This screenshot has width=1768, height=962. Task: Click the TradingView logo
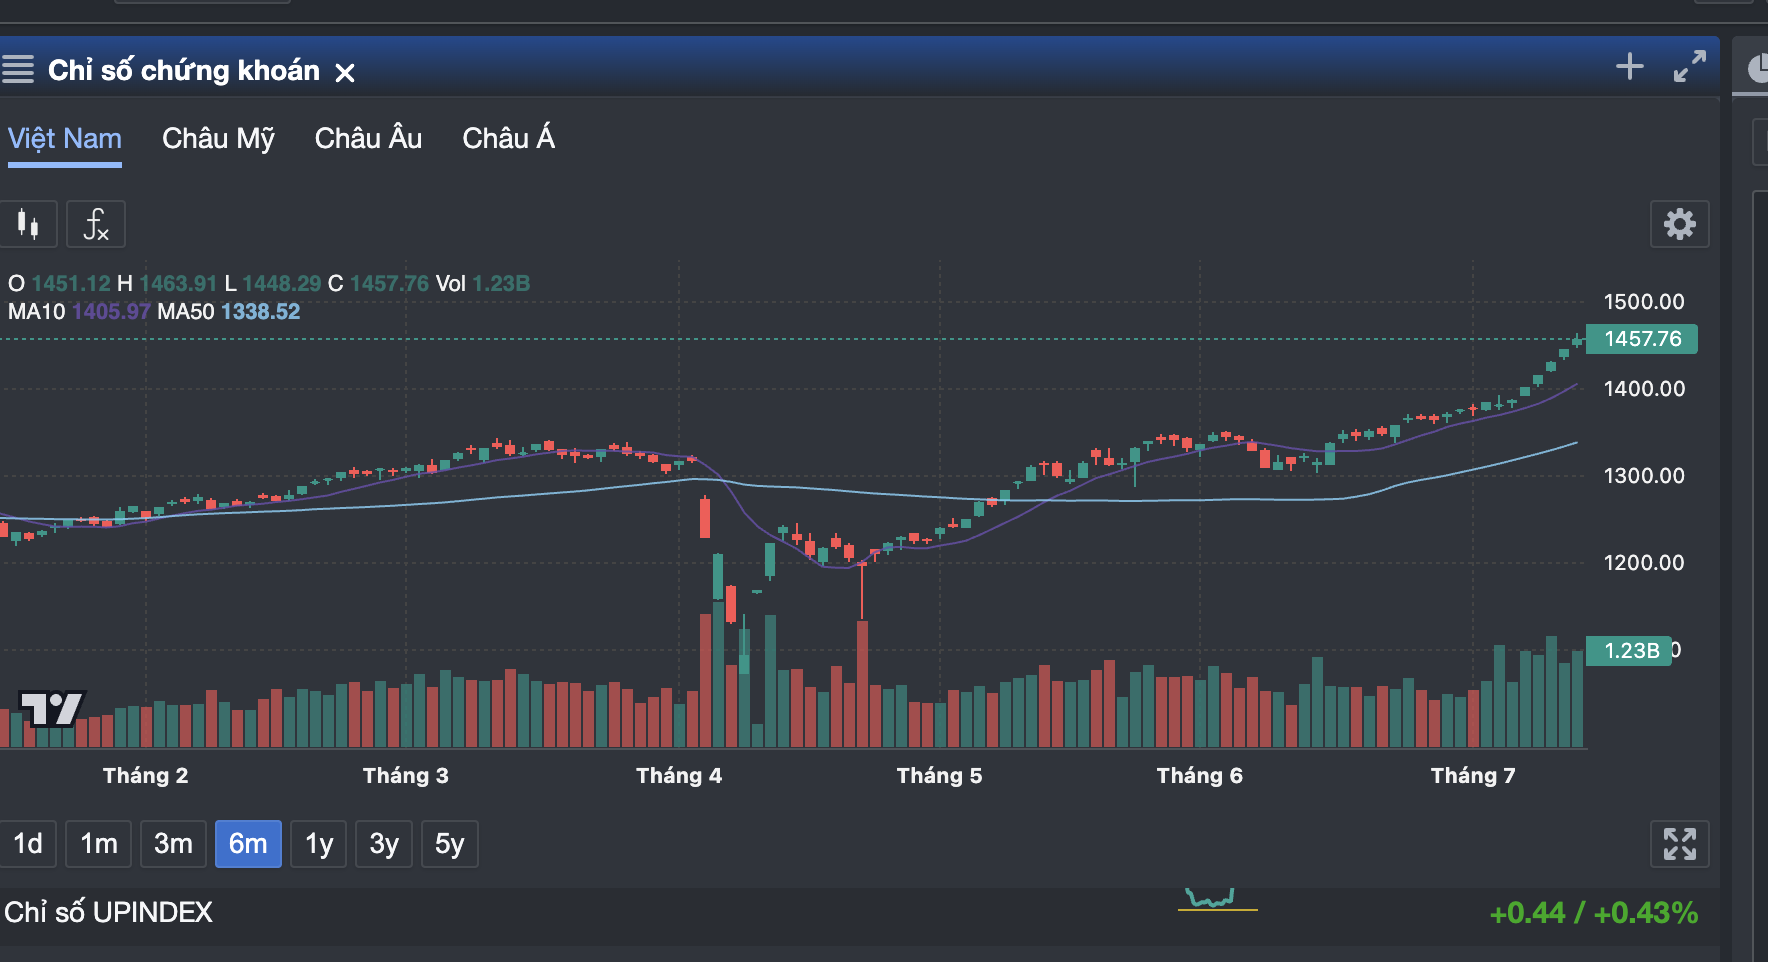point(51,709)
